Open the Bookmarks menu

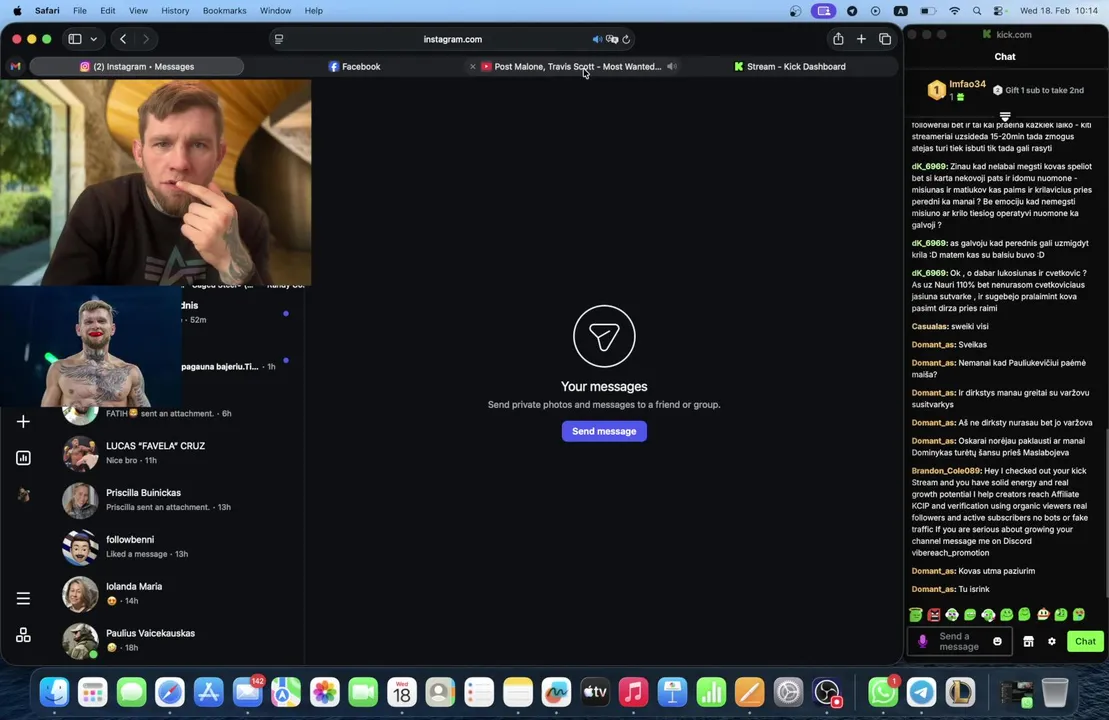[x=224, y=11]
